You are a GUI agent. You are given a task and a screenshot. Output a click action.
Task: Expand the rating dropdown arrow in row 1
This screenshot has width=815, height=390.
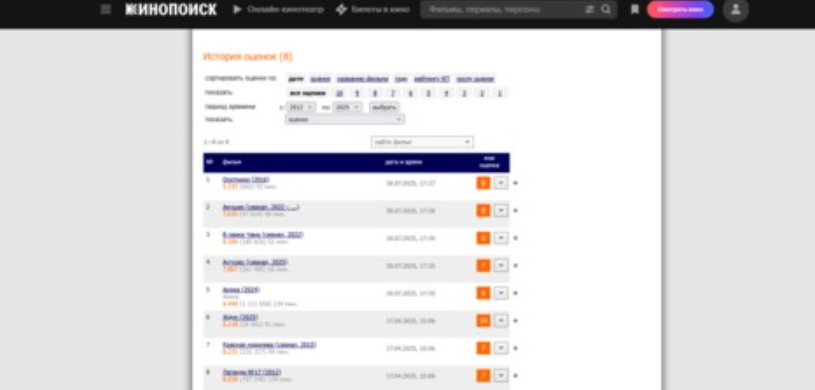point(501,183)
